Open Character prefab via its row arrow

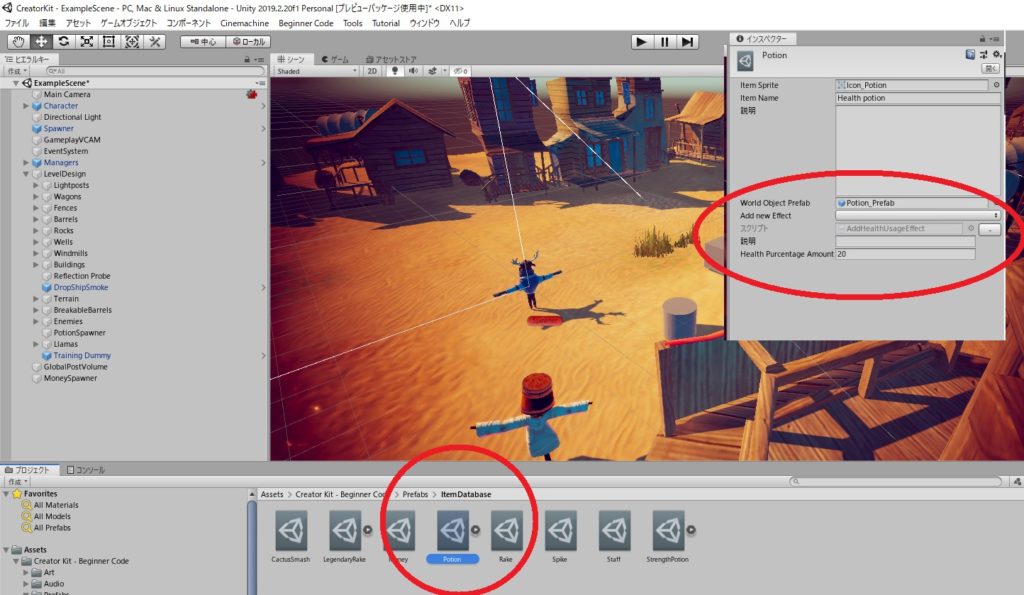(x=263, y=106)
